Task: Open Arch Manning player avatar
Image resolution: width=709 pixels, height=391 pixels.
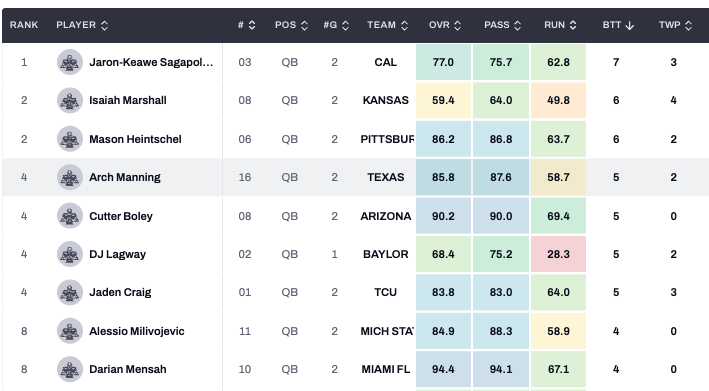Action: (x=70, y=177)
